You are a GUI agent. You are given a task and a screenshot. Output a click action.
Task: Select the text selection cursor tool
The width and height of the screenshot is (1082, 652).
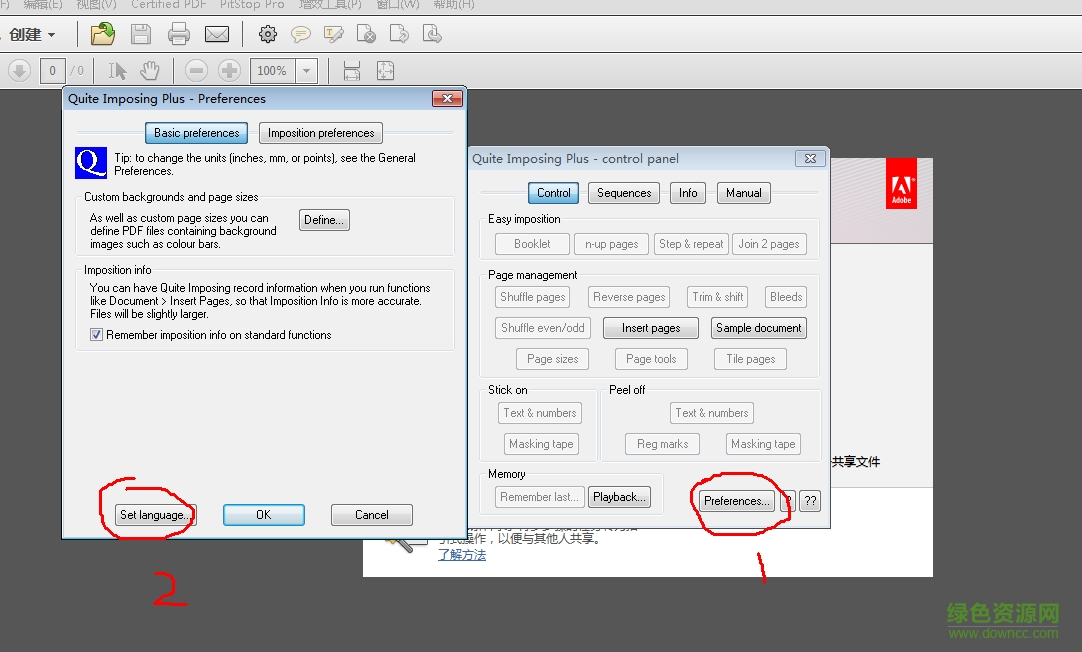(x=117, y=70)
